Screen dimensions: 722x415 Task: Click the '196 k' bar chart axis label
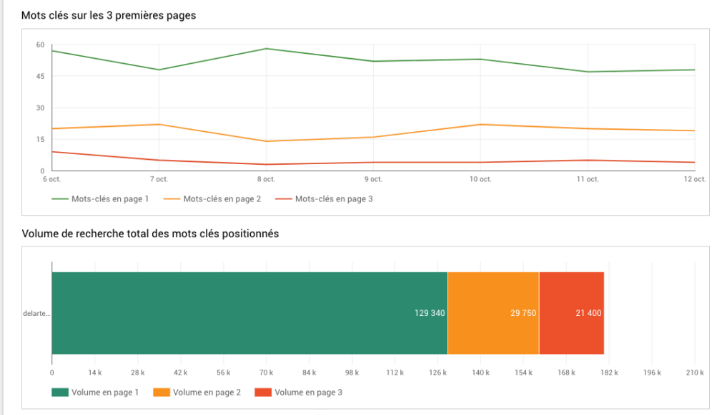pos(652,373)
